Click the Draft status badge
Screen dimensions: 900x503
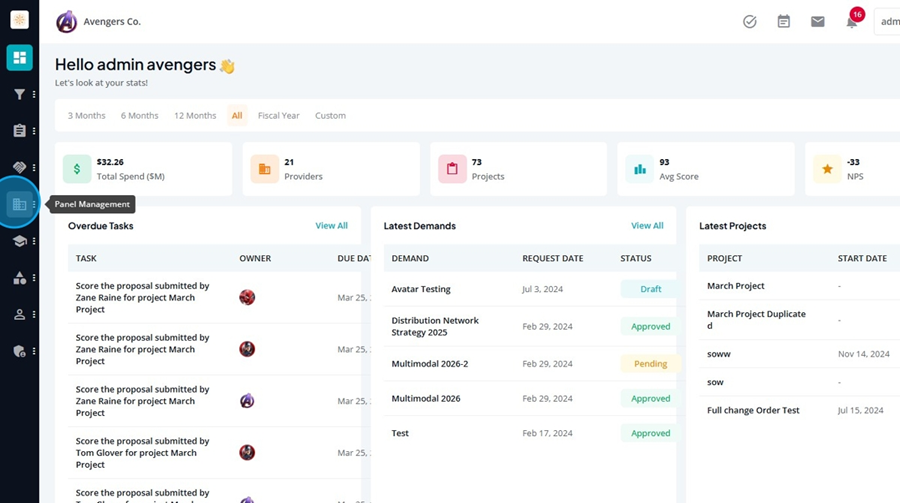(651, 289)
